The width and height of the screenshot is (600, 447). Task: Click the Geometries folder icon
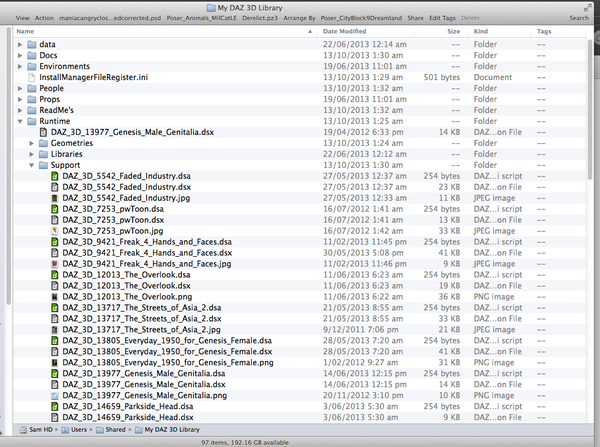[x=44, y=144]
